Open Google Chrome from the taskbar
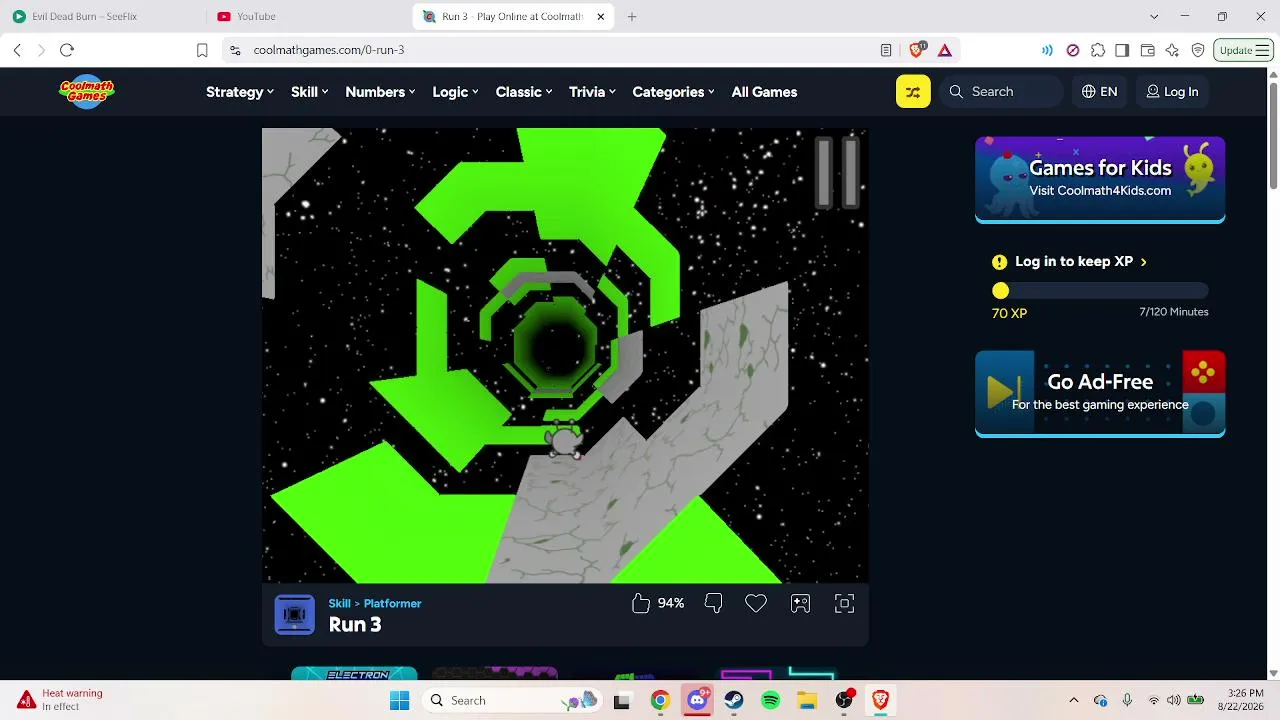This screenshot has height=720, width=1280. pos(660,701)
